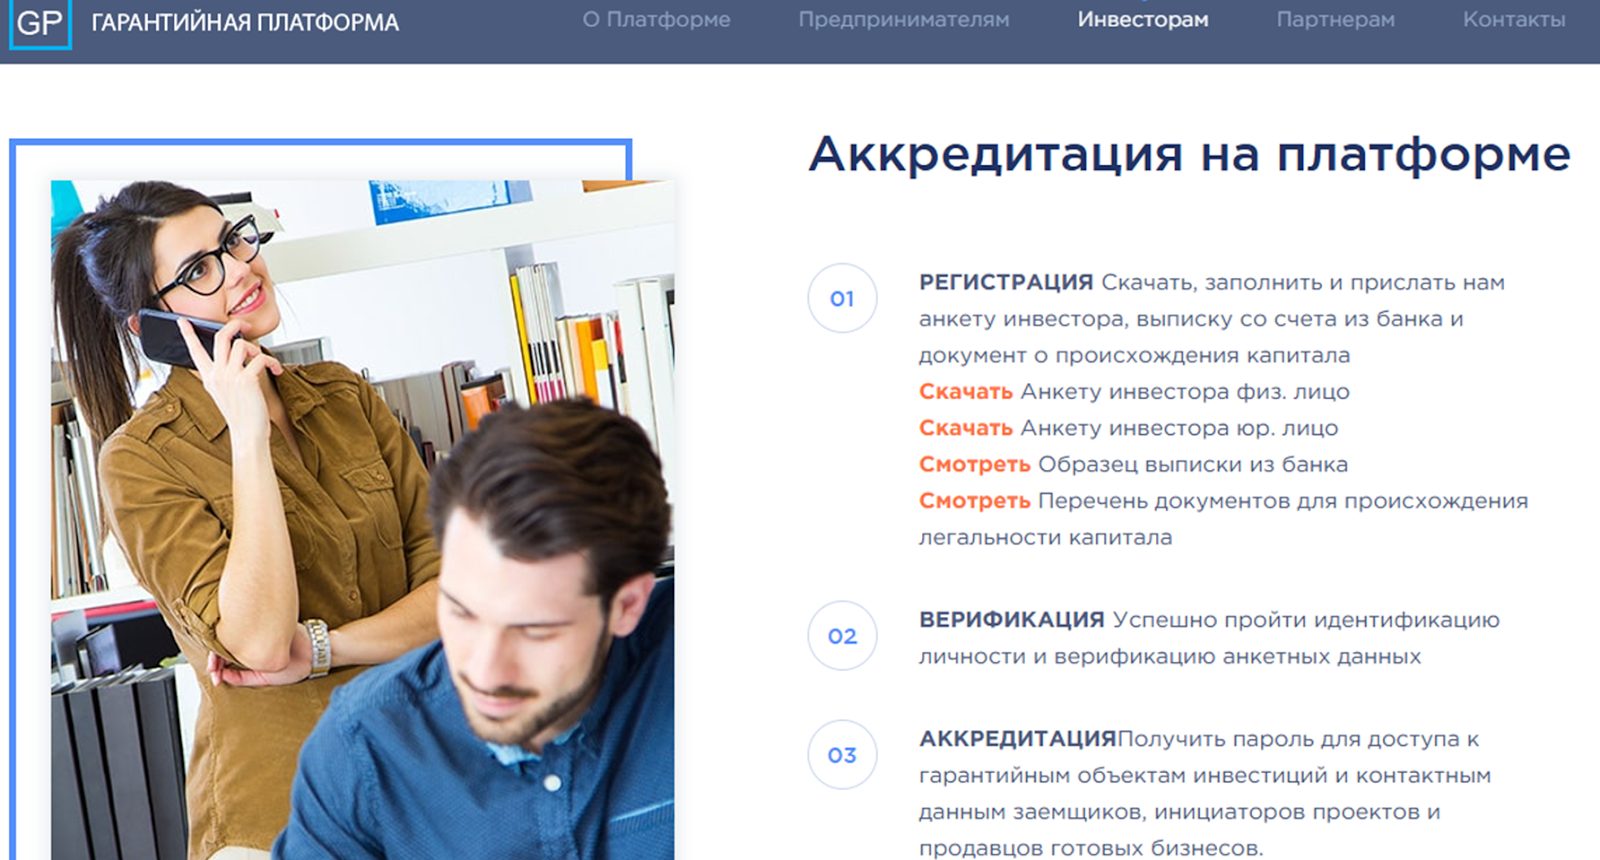
Task: Open the Партнерам menu item
Action: tap(1335, 20)
